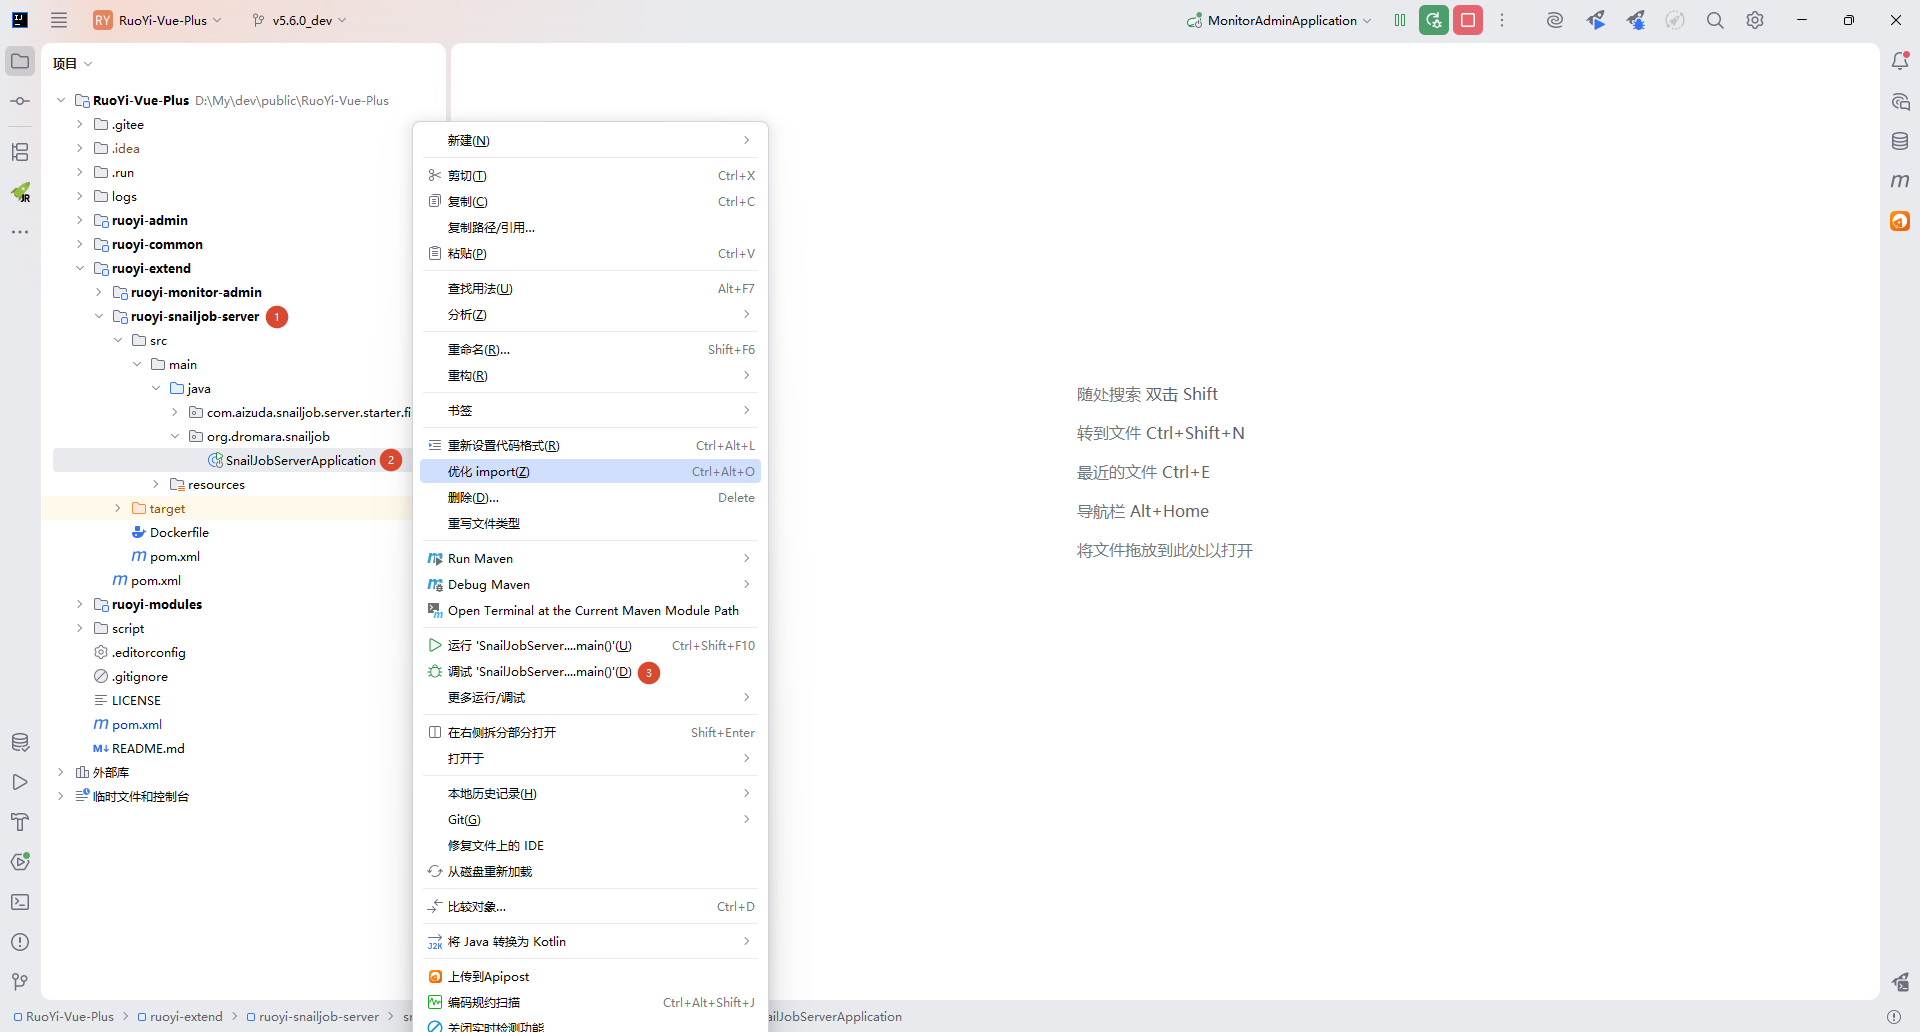Open the Problems tool window icon
This screenshot has width=1920, height=1032.
20,942
